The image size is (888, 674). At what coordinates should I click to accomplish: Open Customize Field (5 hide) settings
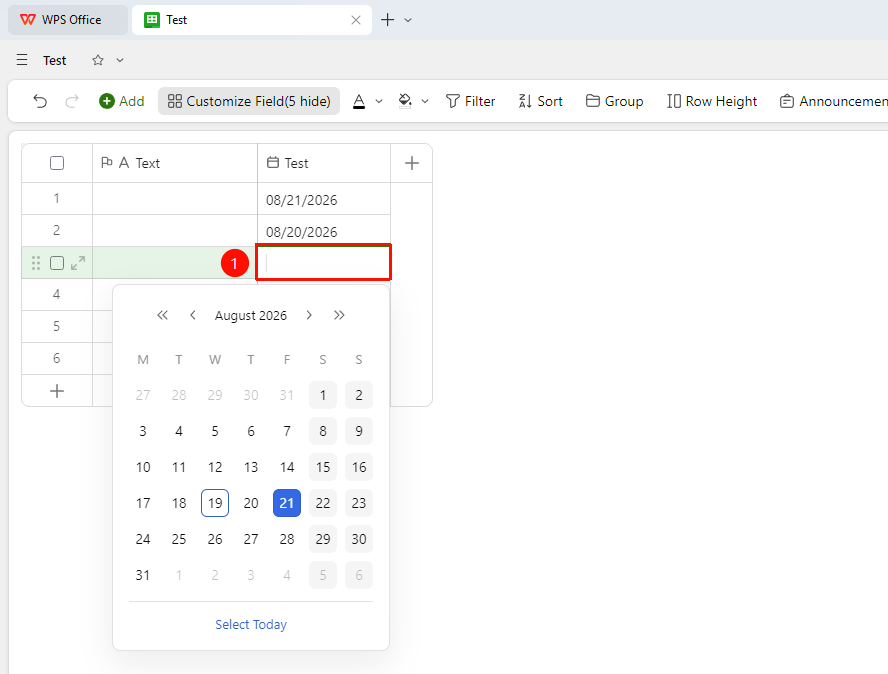249,101
